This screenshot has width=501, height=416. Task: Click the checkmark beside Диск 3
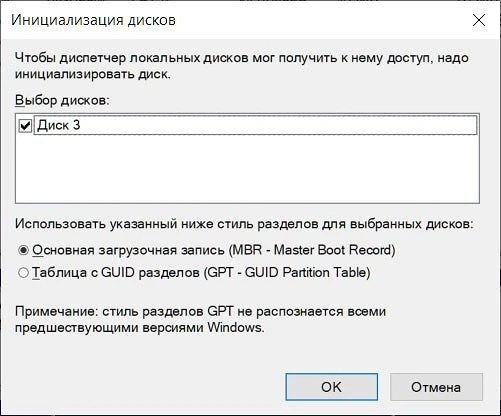tap(25, 126)
